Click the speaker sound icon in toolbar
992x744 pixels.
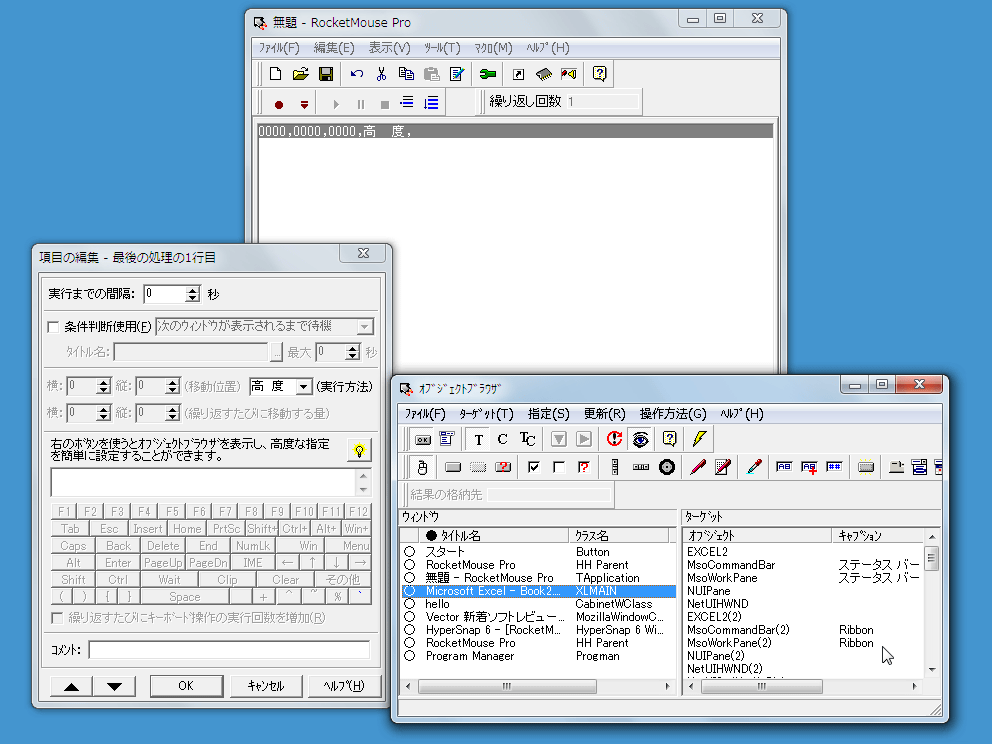pyautogui.click(x=569, y=74)
